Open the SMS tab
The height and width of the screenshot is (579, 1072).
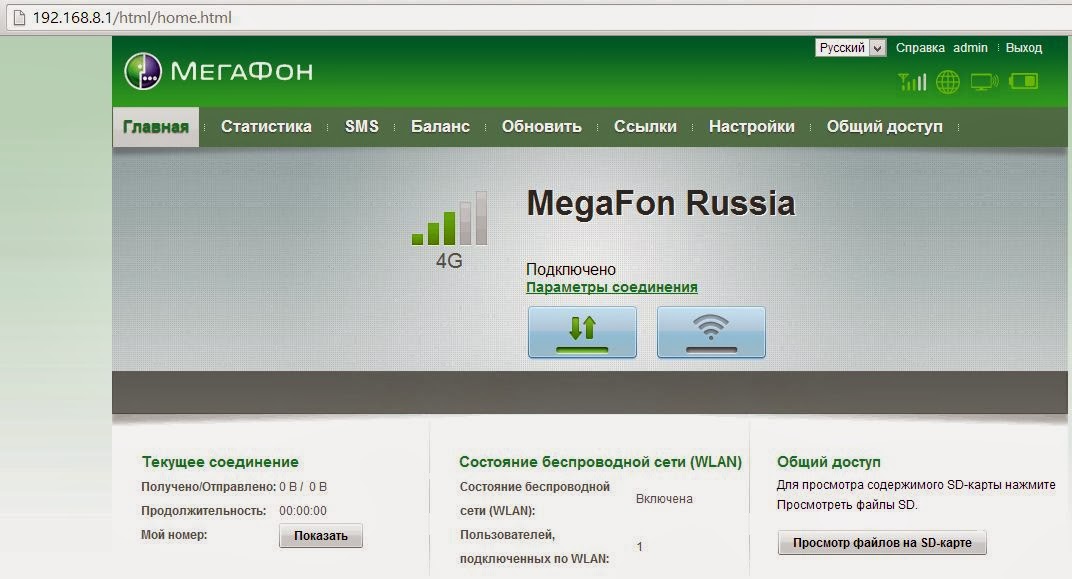[362, 126]
